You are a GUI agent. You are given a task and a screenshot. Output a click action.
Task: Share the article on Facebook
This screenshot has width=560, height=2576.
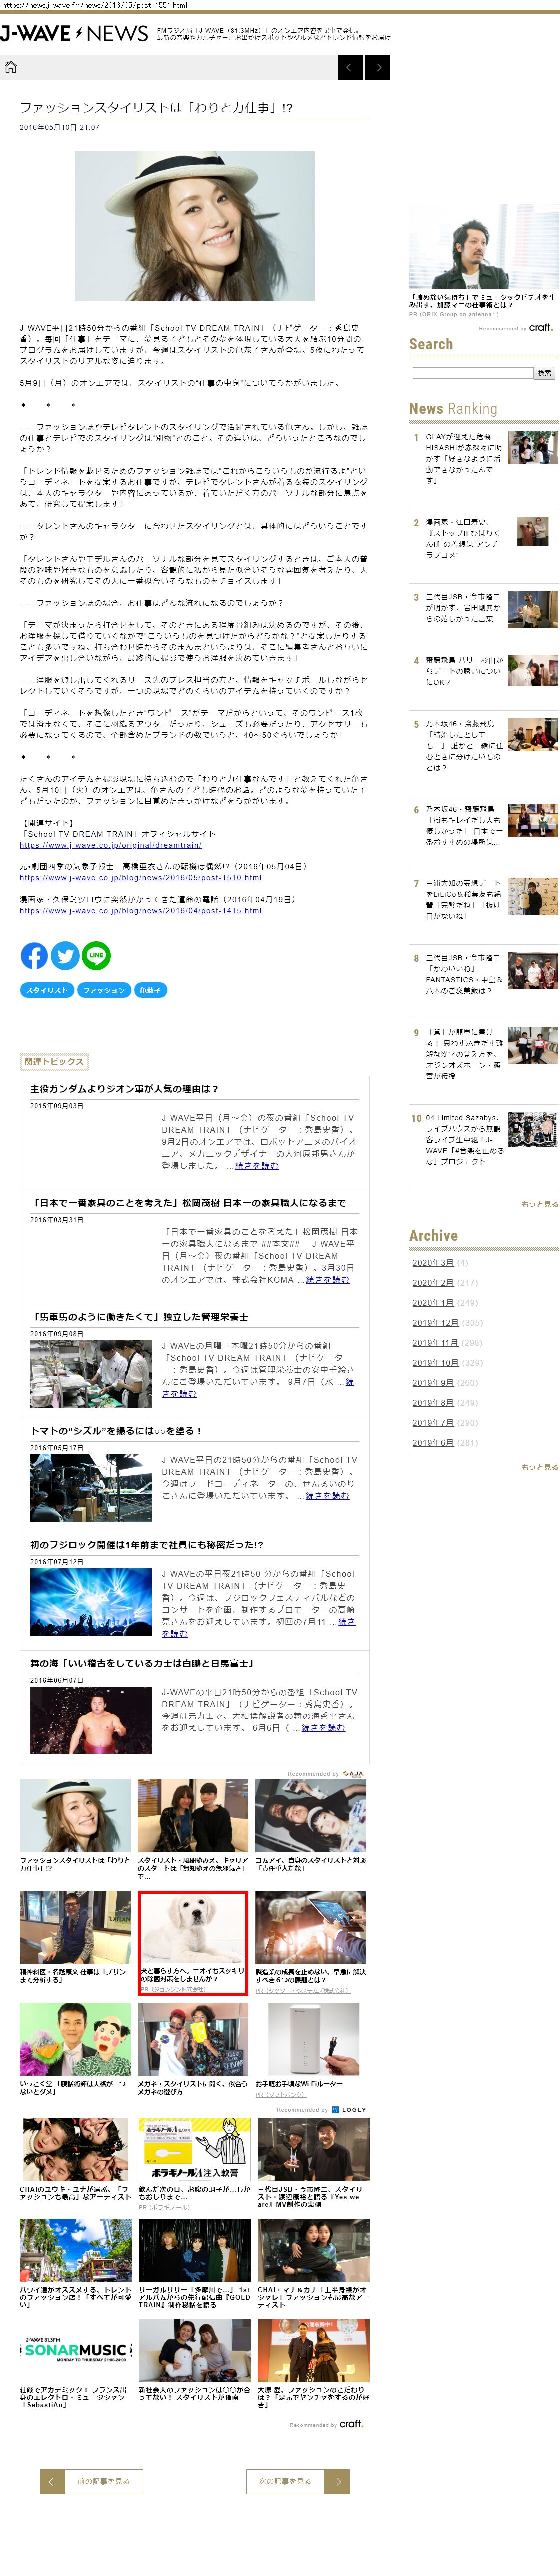(34, 956)
